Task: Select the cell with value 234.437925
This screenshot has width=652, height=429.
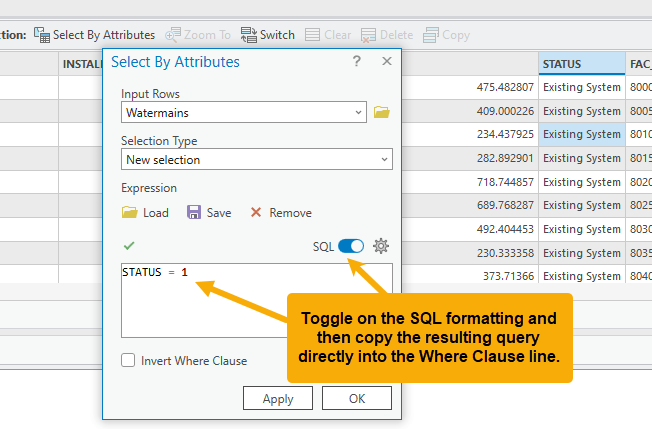Action: tap(470, 134)
